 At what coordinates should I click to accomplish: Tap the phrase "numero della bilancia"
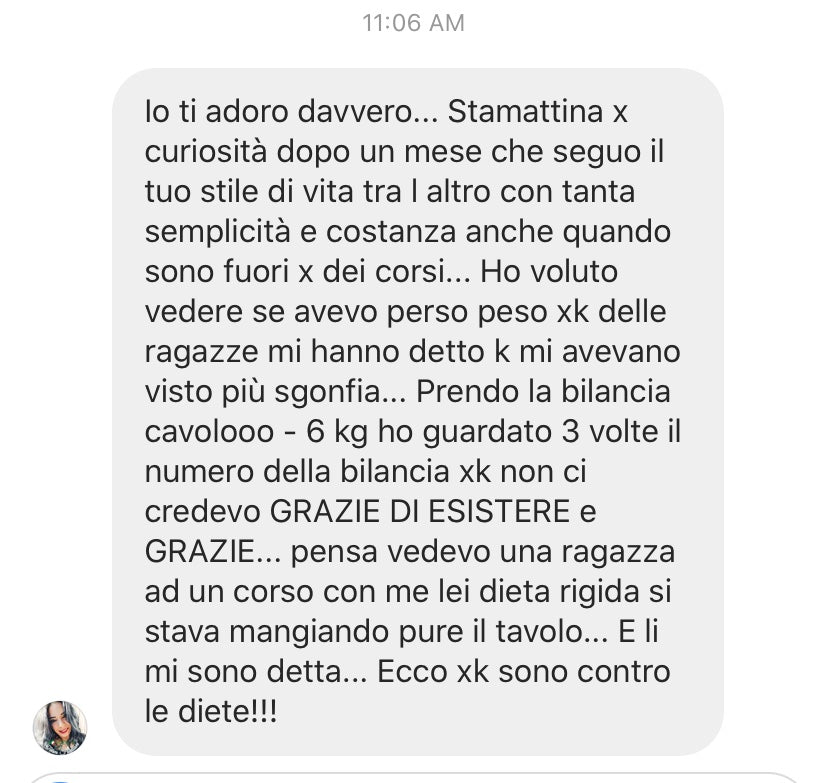(297, 471)
